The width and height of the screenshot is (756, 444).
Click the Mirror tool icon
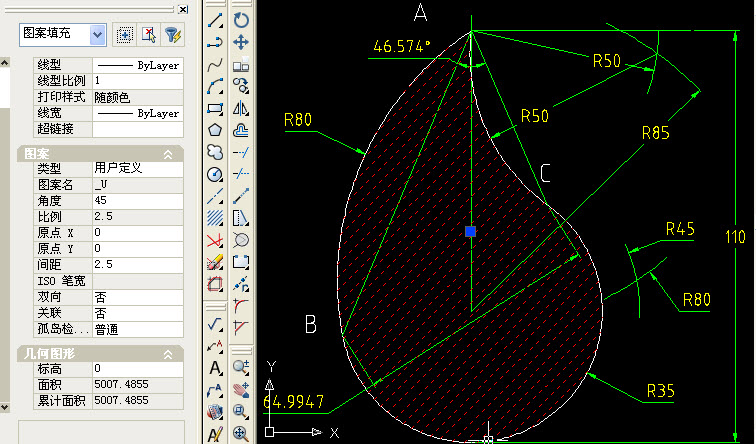point(241,108)
